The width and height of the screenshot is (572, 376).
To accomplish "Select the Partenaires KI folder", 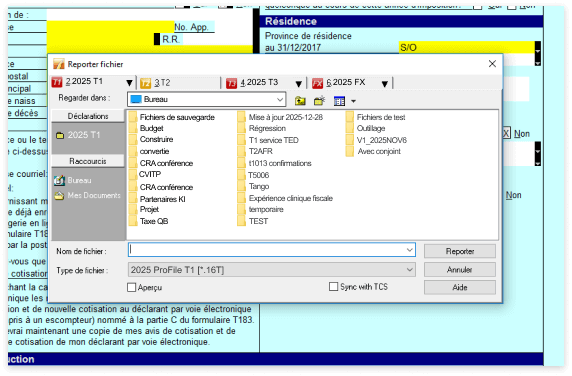I will click(158, 199).
